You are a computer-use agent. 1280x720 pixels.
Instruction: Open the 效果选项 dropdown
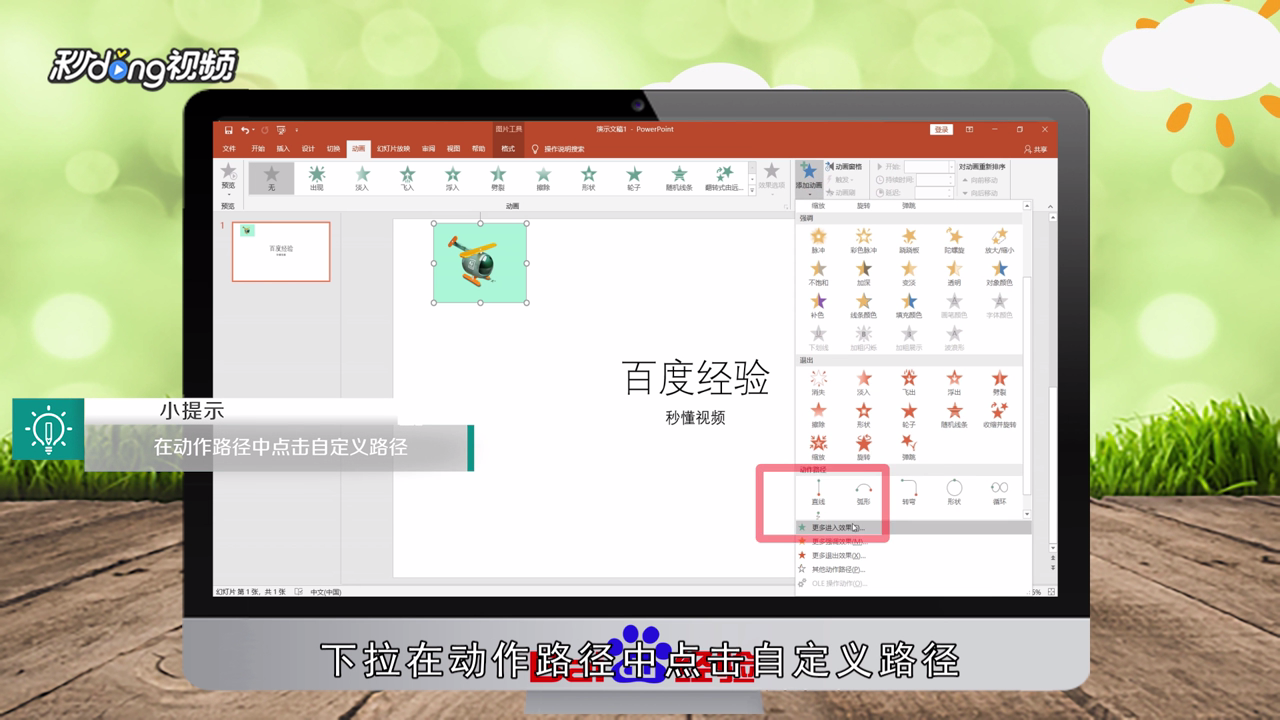click(771, 179)
